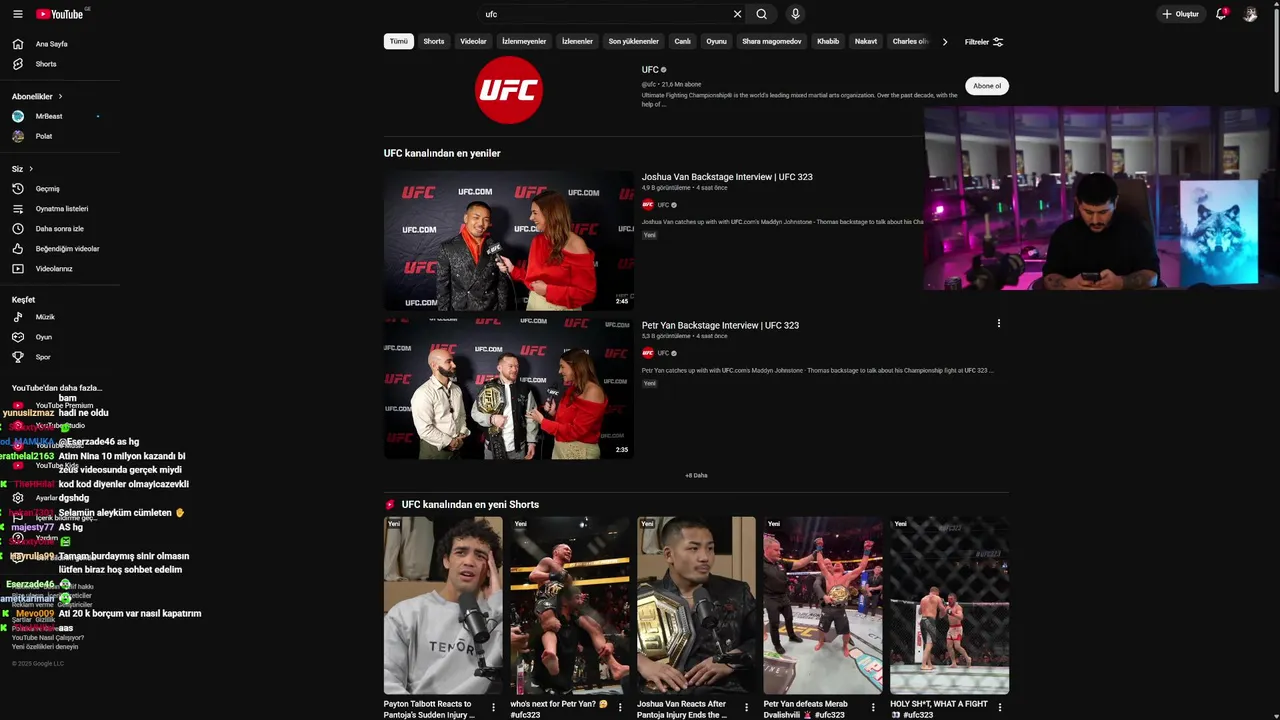Open Payton Talbott Reacts short
Screen dimensions: 1280x720
(443, 605)
